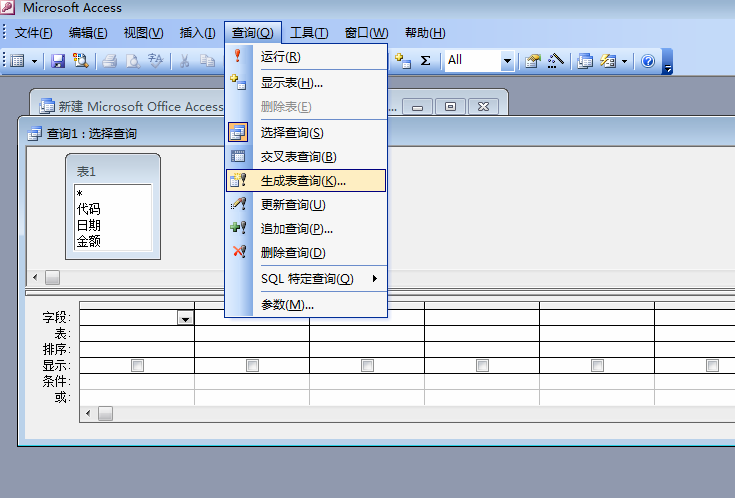The height and width of the screenshot is (498, 735).
Task: Select 选择查询(S) menu entry
Action: (306, 133)
